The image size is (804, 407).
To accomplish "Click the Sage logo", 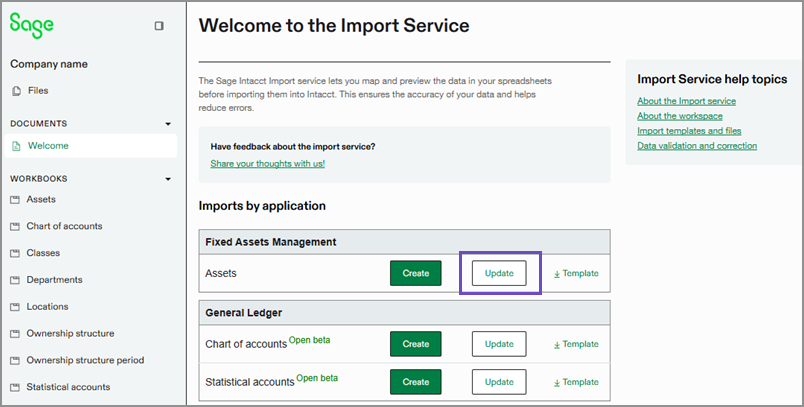I will 32,25.
